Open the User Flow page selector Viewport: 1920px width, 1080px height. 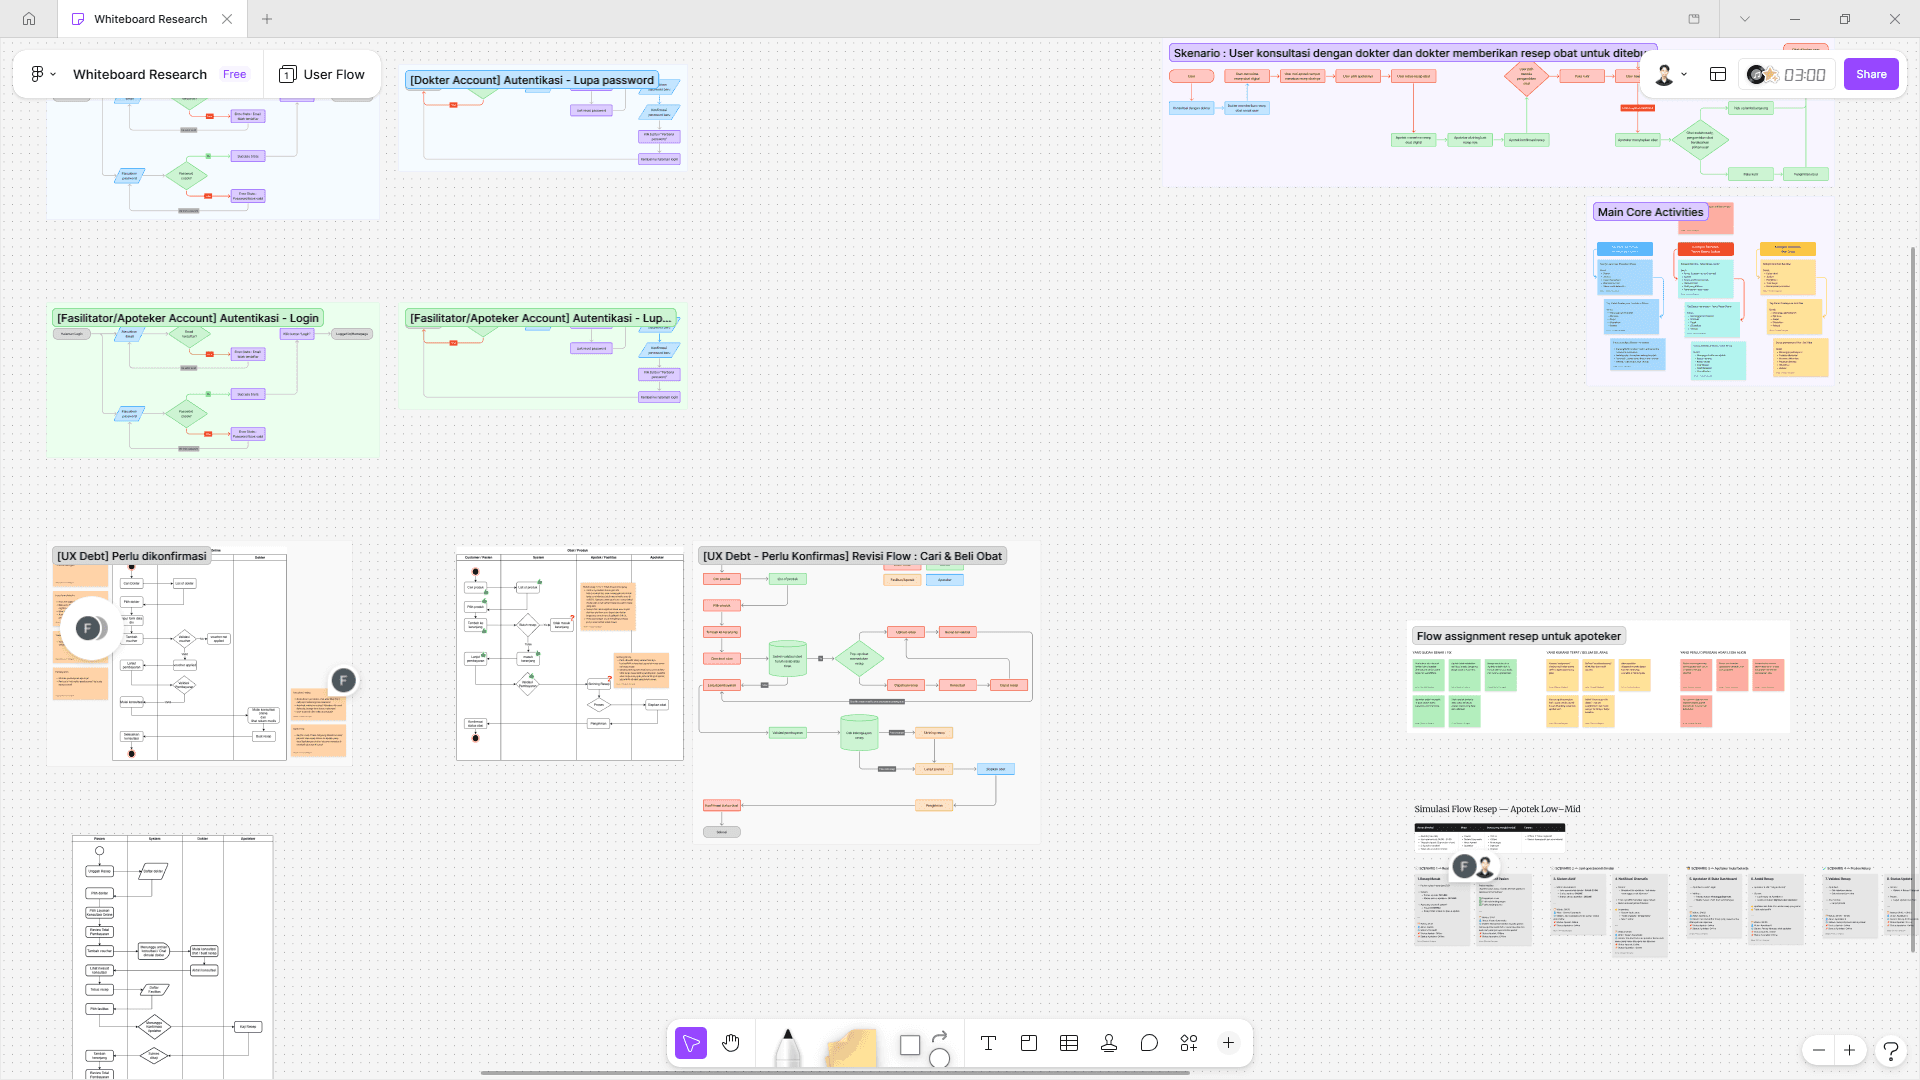[322, 74]
